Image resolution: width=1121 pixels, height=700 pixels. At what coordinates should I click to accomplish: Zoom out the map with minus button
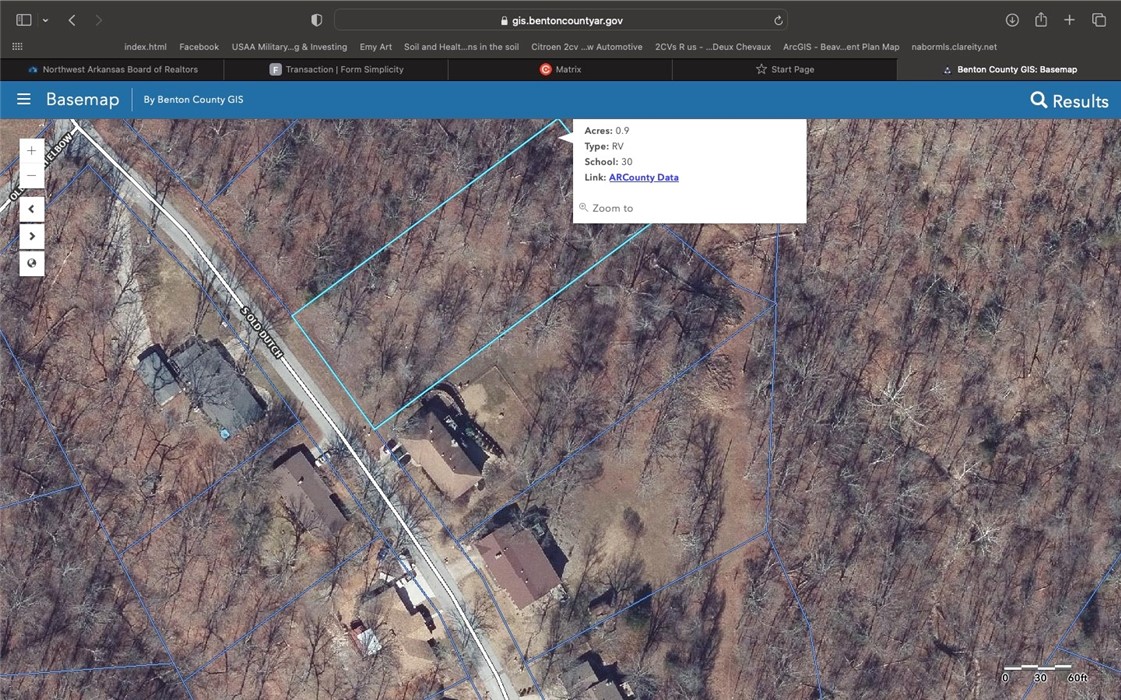[32, 176]
